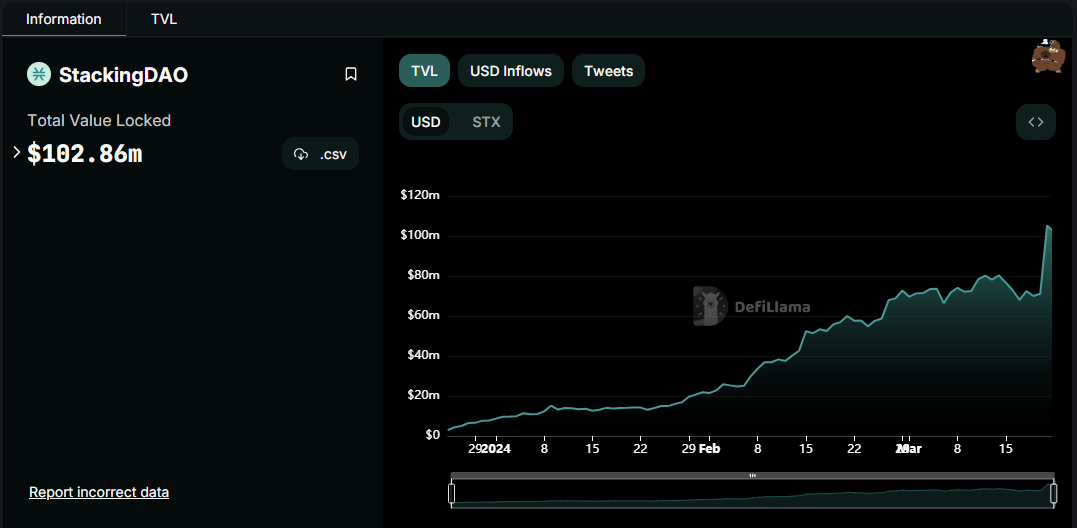Image resolution: width=1077 pixels, height=528 pixels.
Task: Switch to the Information tab
Action: (x=63, y=19)
